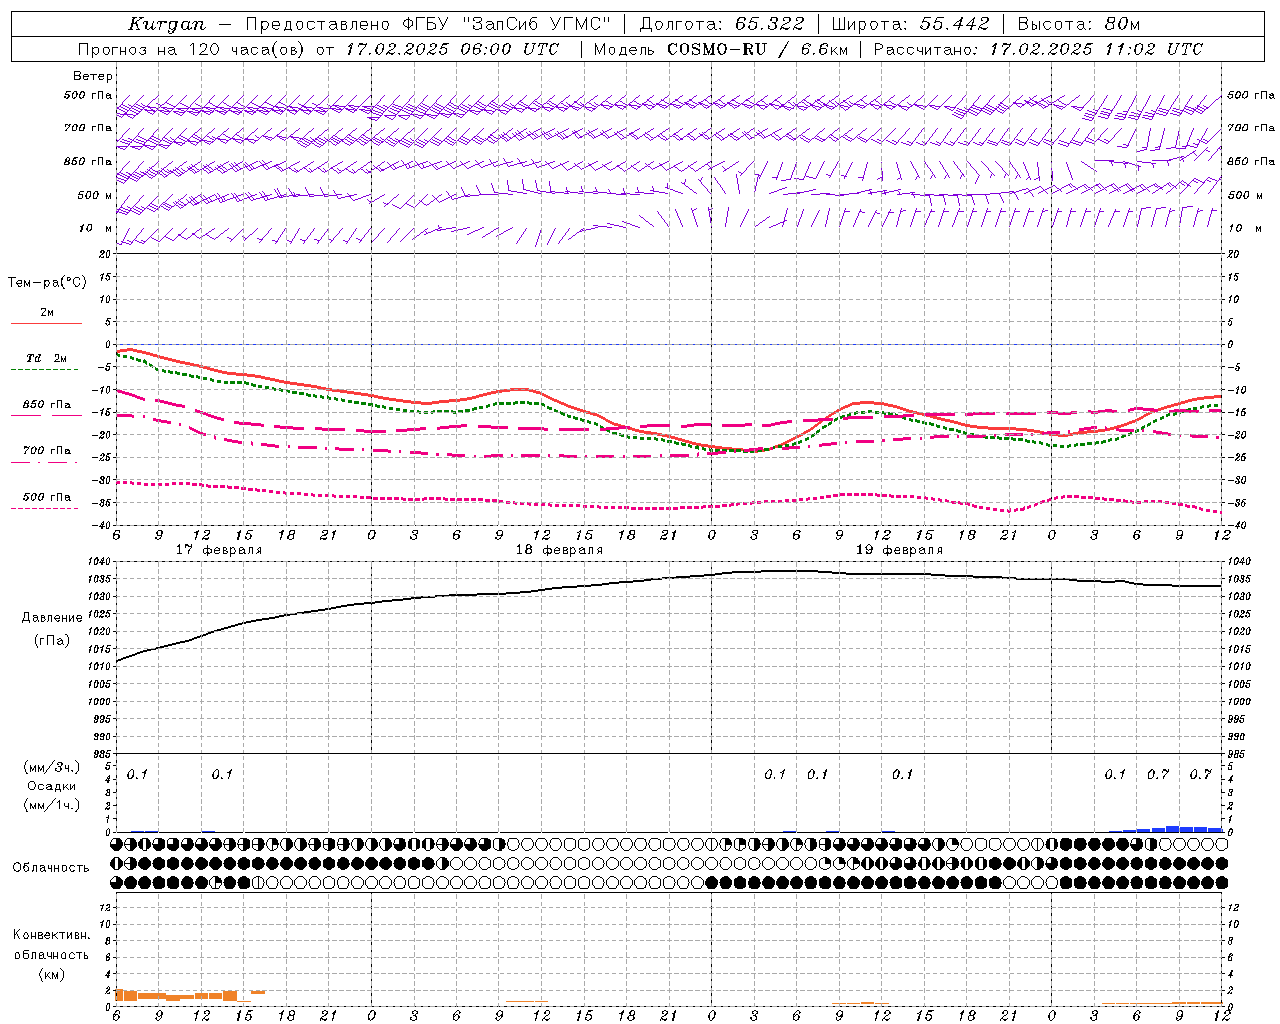Click the blue precipitation bars in Осадки panel
The height and width of the screenshot is (1024, 1280).
click(1166, 829)
